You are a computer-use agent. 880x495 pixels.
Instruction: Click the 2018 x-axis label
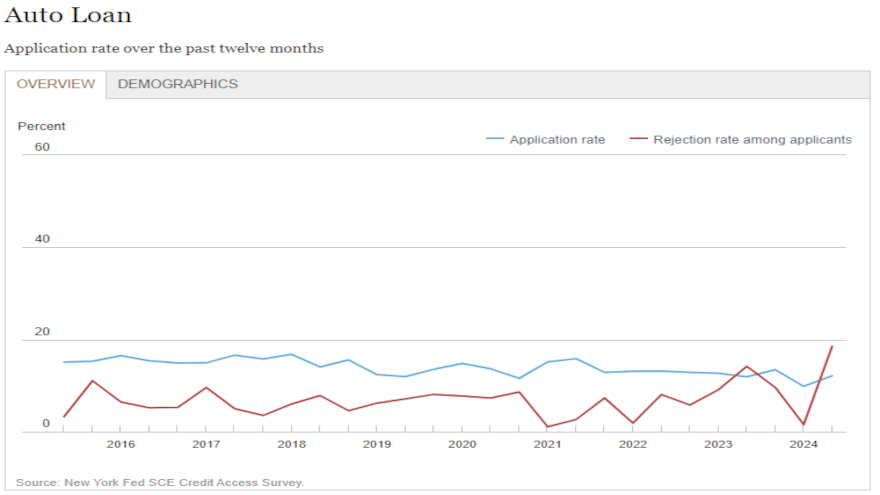click(x=291, y=444)
